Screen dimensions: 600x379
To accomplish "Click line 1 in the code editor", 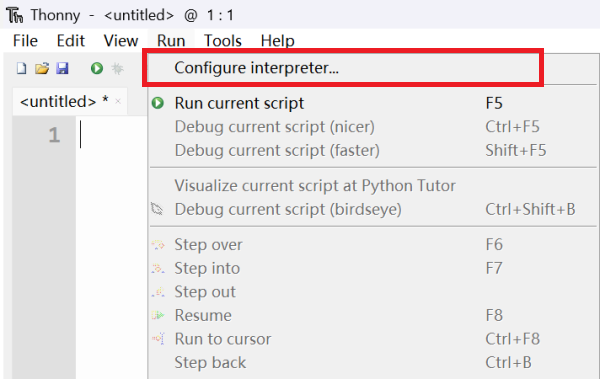I will [x=111, y=135].
